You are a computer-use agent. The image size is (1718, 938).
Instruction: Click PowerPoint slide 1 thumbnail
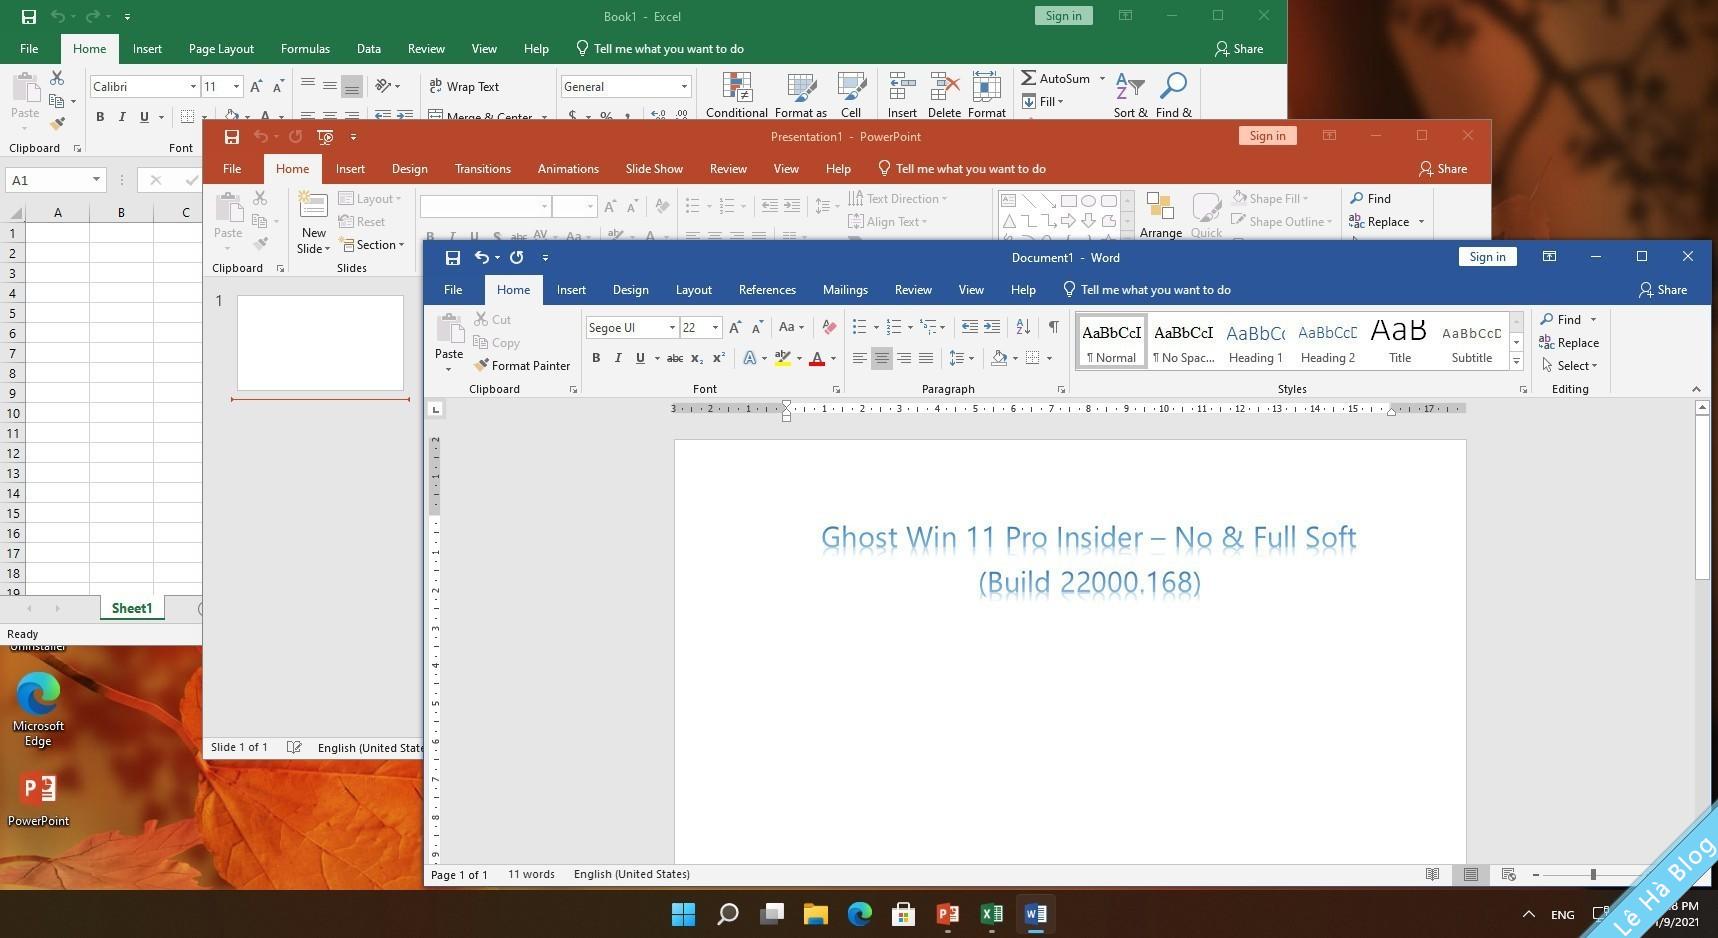(x=320, y=343)
